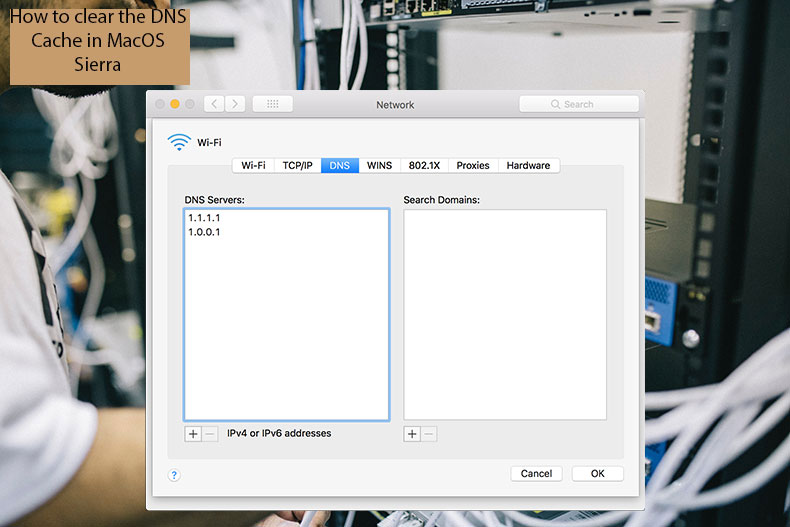Open the TCP/IP tab
Image resolution: width=790 pixels, height=527 pixels.
[x=297, y=165]
